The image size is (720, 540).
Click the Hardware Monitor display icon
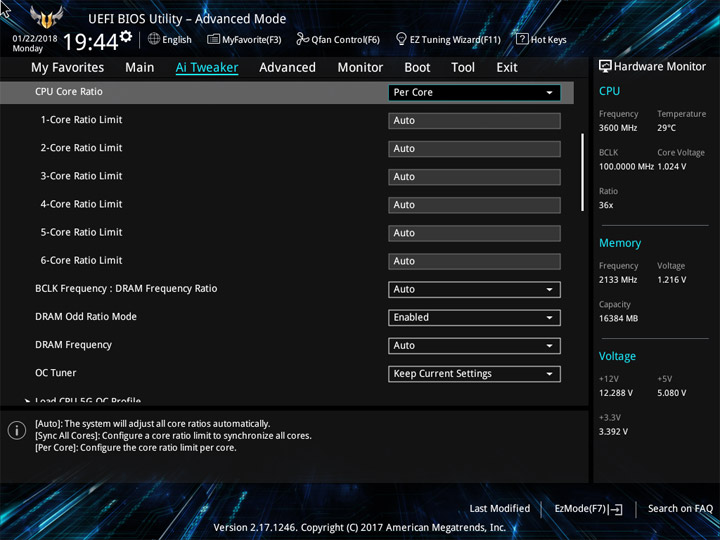coord(605,67)
